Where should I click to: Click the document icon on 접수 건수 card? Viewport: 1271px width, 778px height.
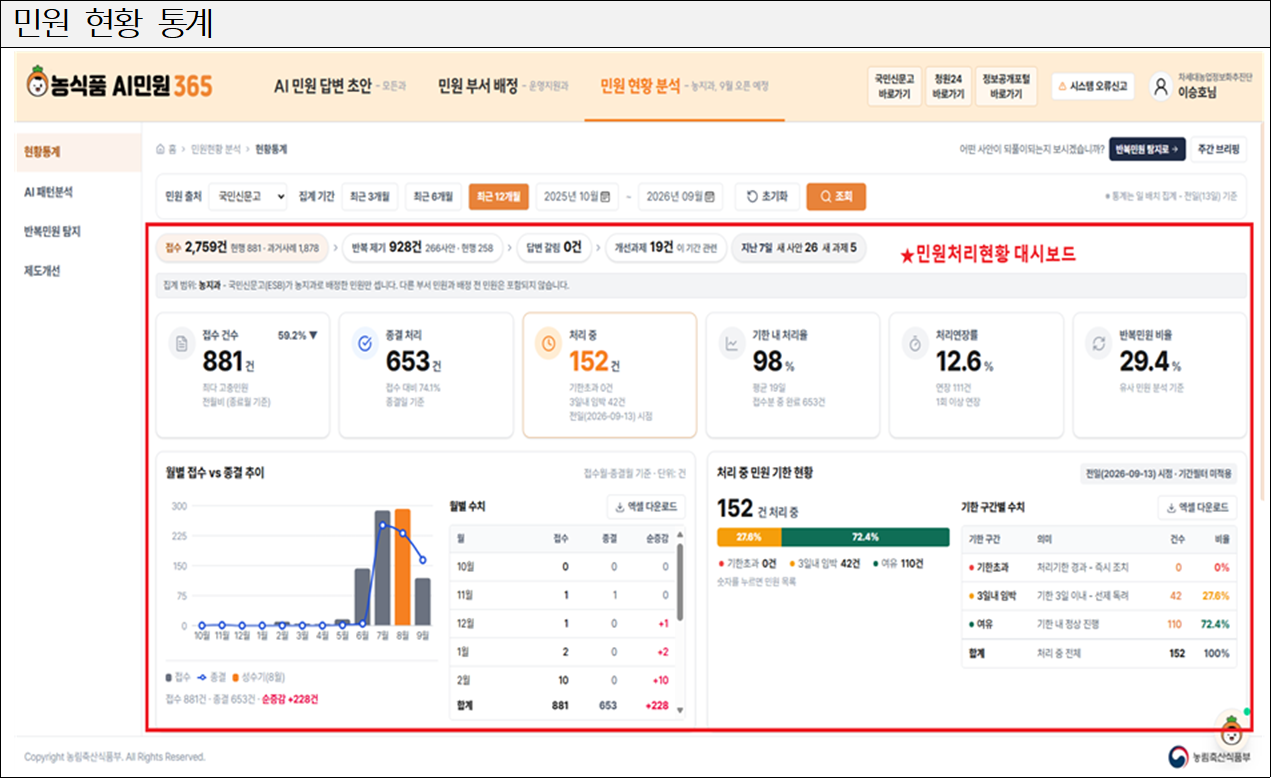pyautogui.click(x=182, y=344)
